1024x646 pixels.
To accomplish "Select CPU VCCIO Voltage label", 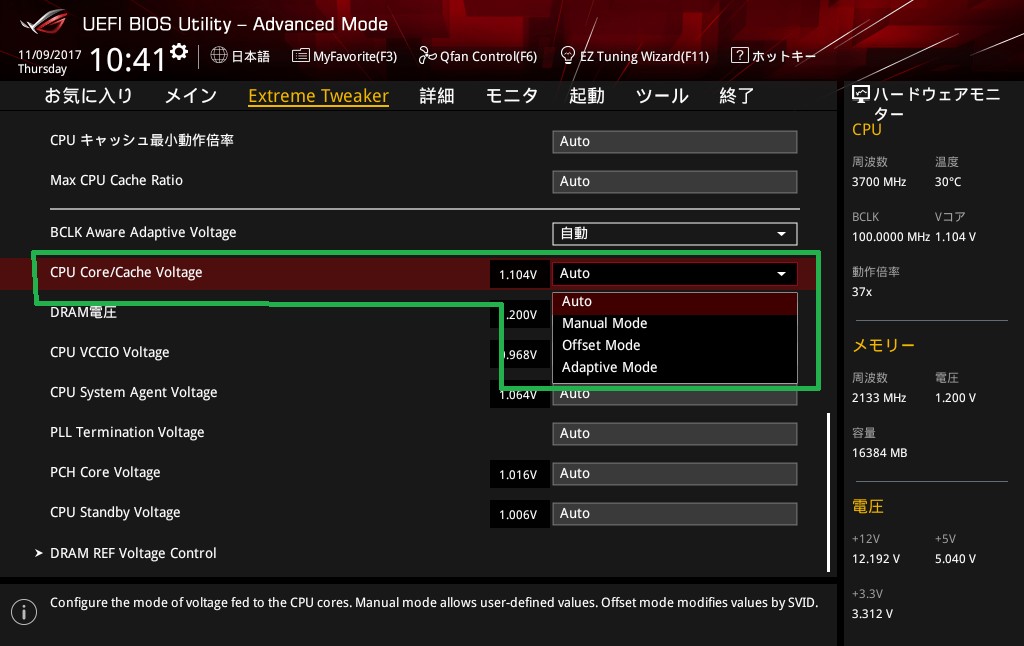I will click(x=110, y=353).
